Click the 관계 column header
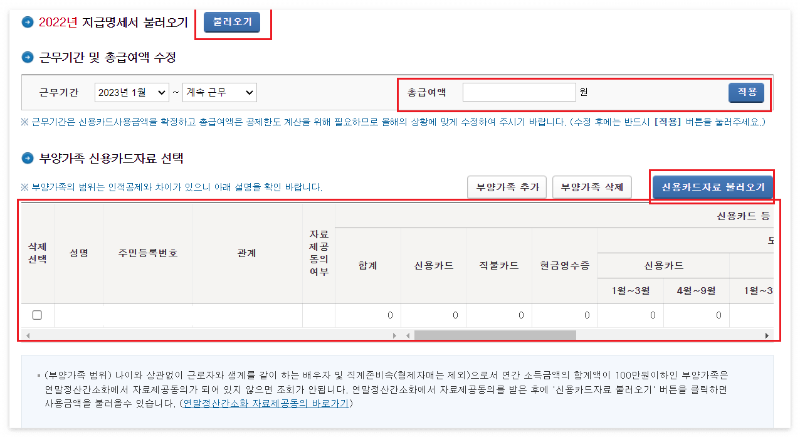The width and height of the screenshot is (800, 437). [x=247, y=253]
